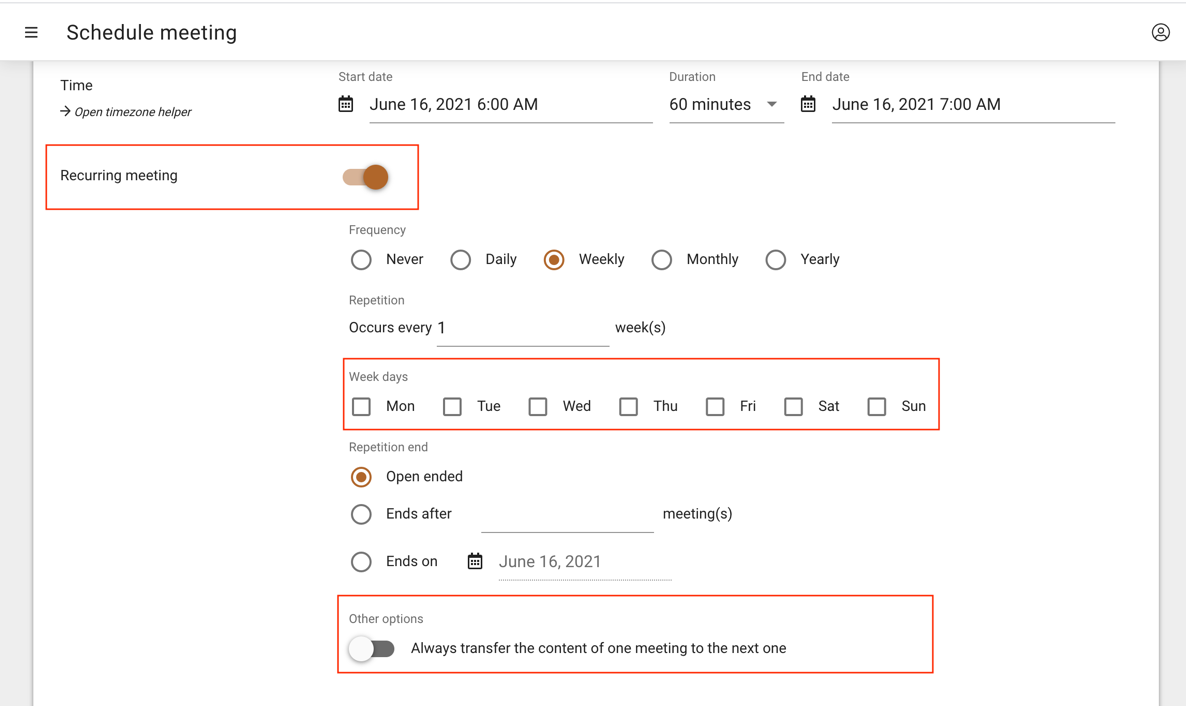Screen dimensions: 1186x706
Task: Click the Start date calendar icon
Action: [x=346, y=104]
